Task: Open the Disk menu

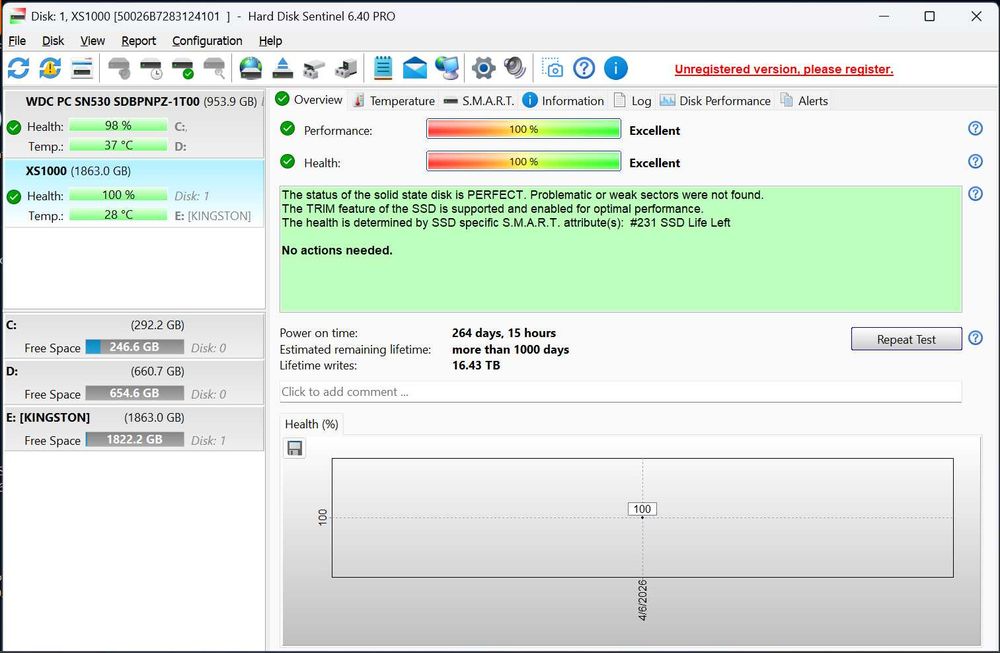Action: 53,41
